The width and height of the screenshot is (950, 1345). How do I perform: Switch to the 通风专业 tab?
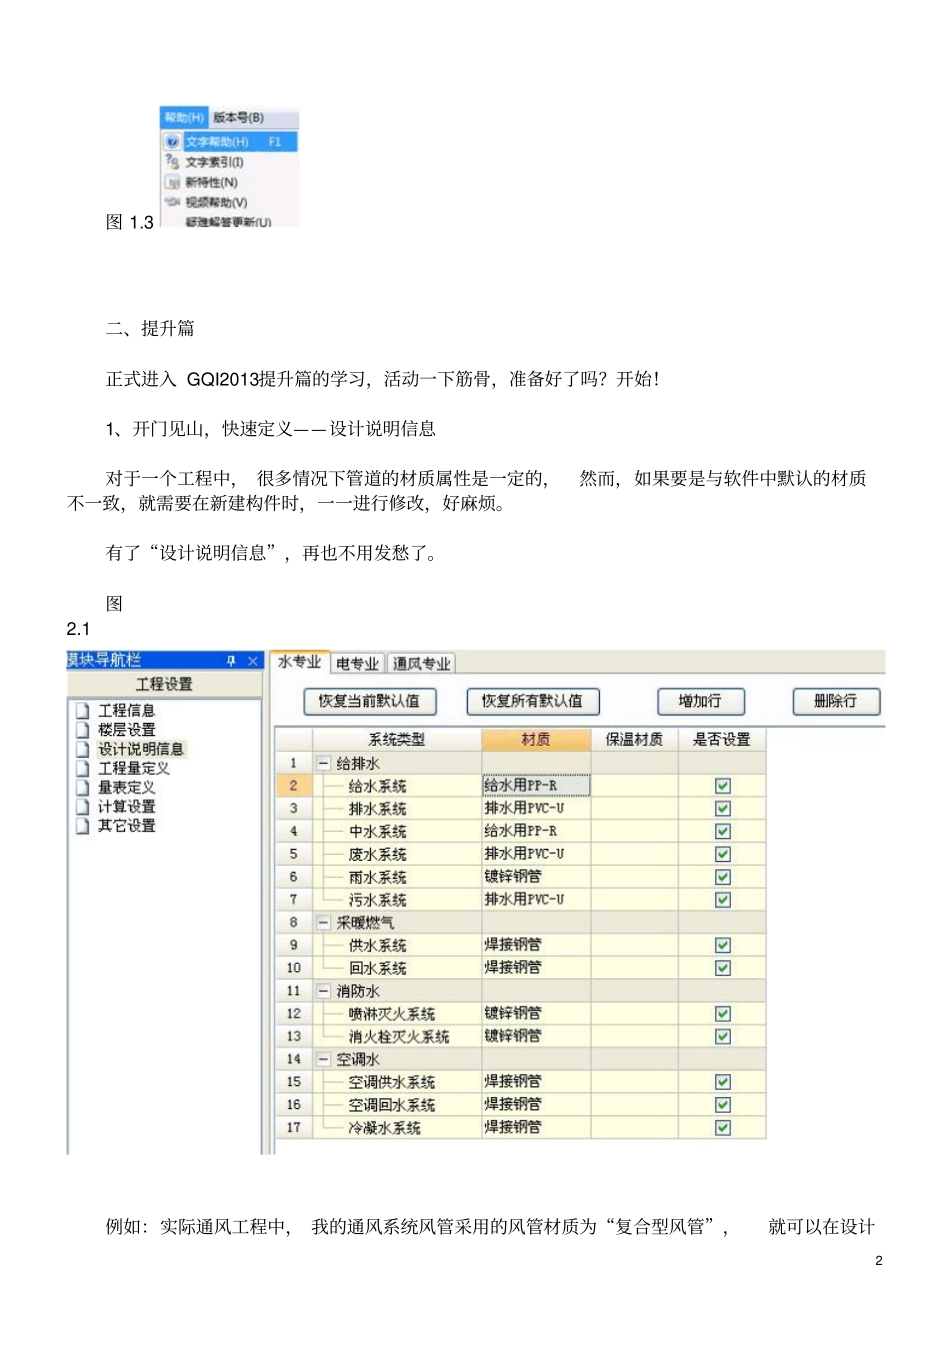[x=421, y=664]
